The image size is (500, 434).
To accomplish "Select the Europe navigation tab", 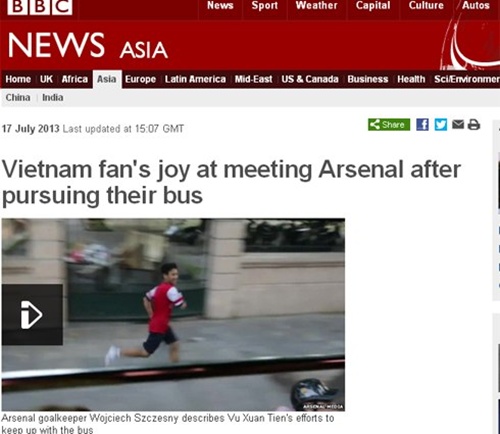I will 140,79.
